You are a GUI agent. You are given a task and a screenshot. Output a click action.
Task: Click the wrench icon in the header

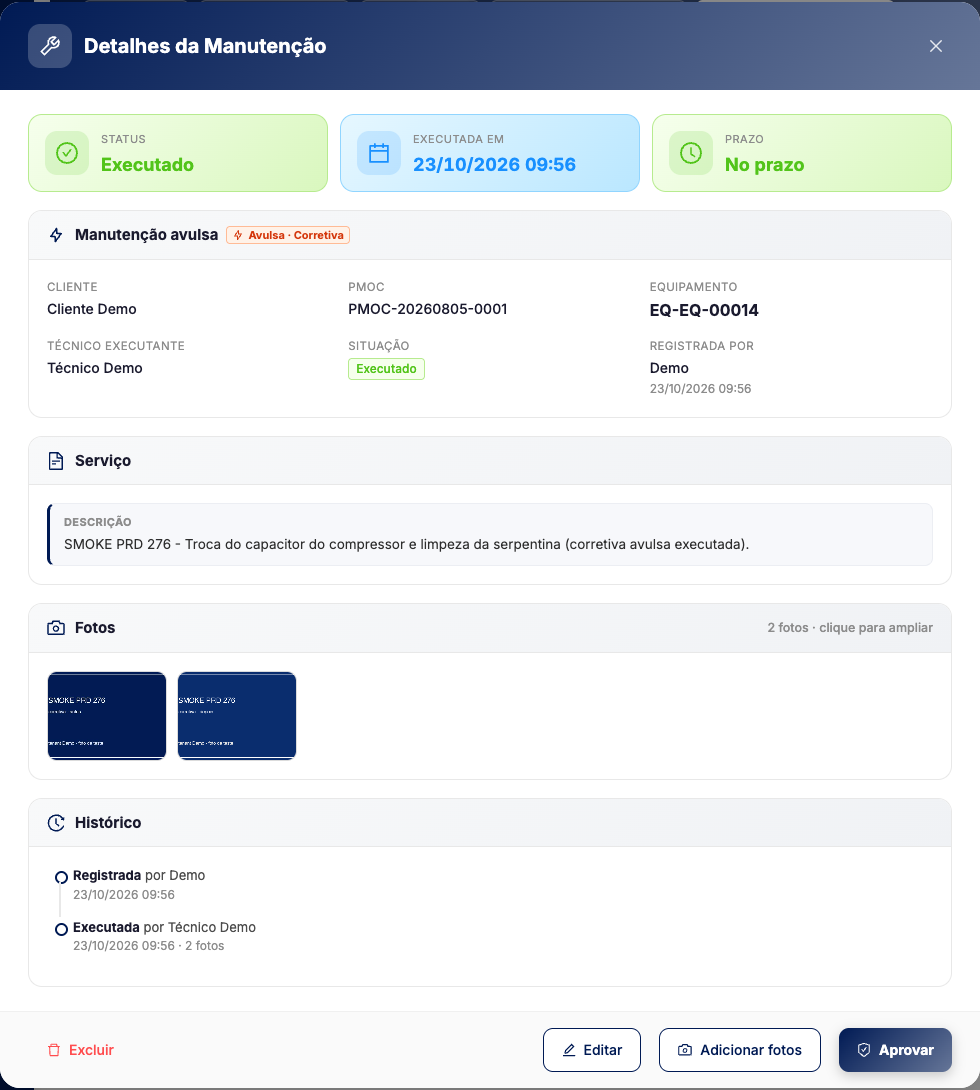[x=50, y=46]
